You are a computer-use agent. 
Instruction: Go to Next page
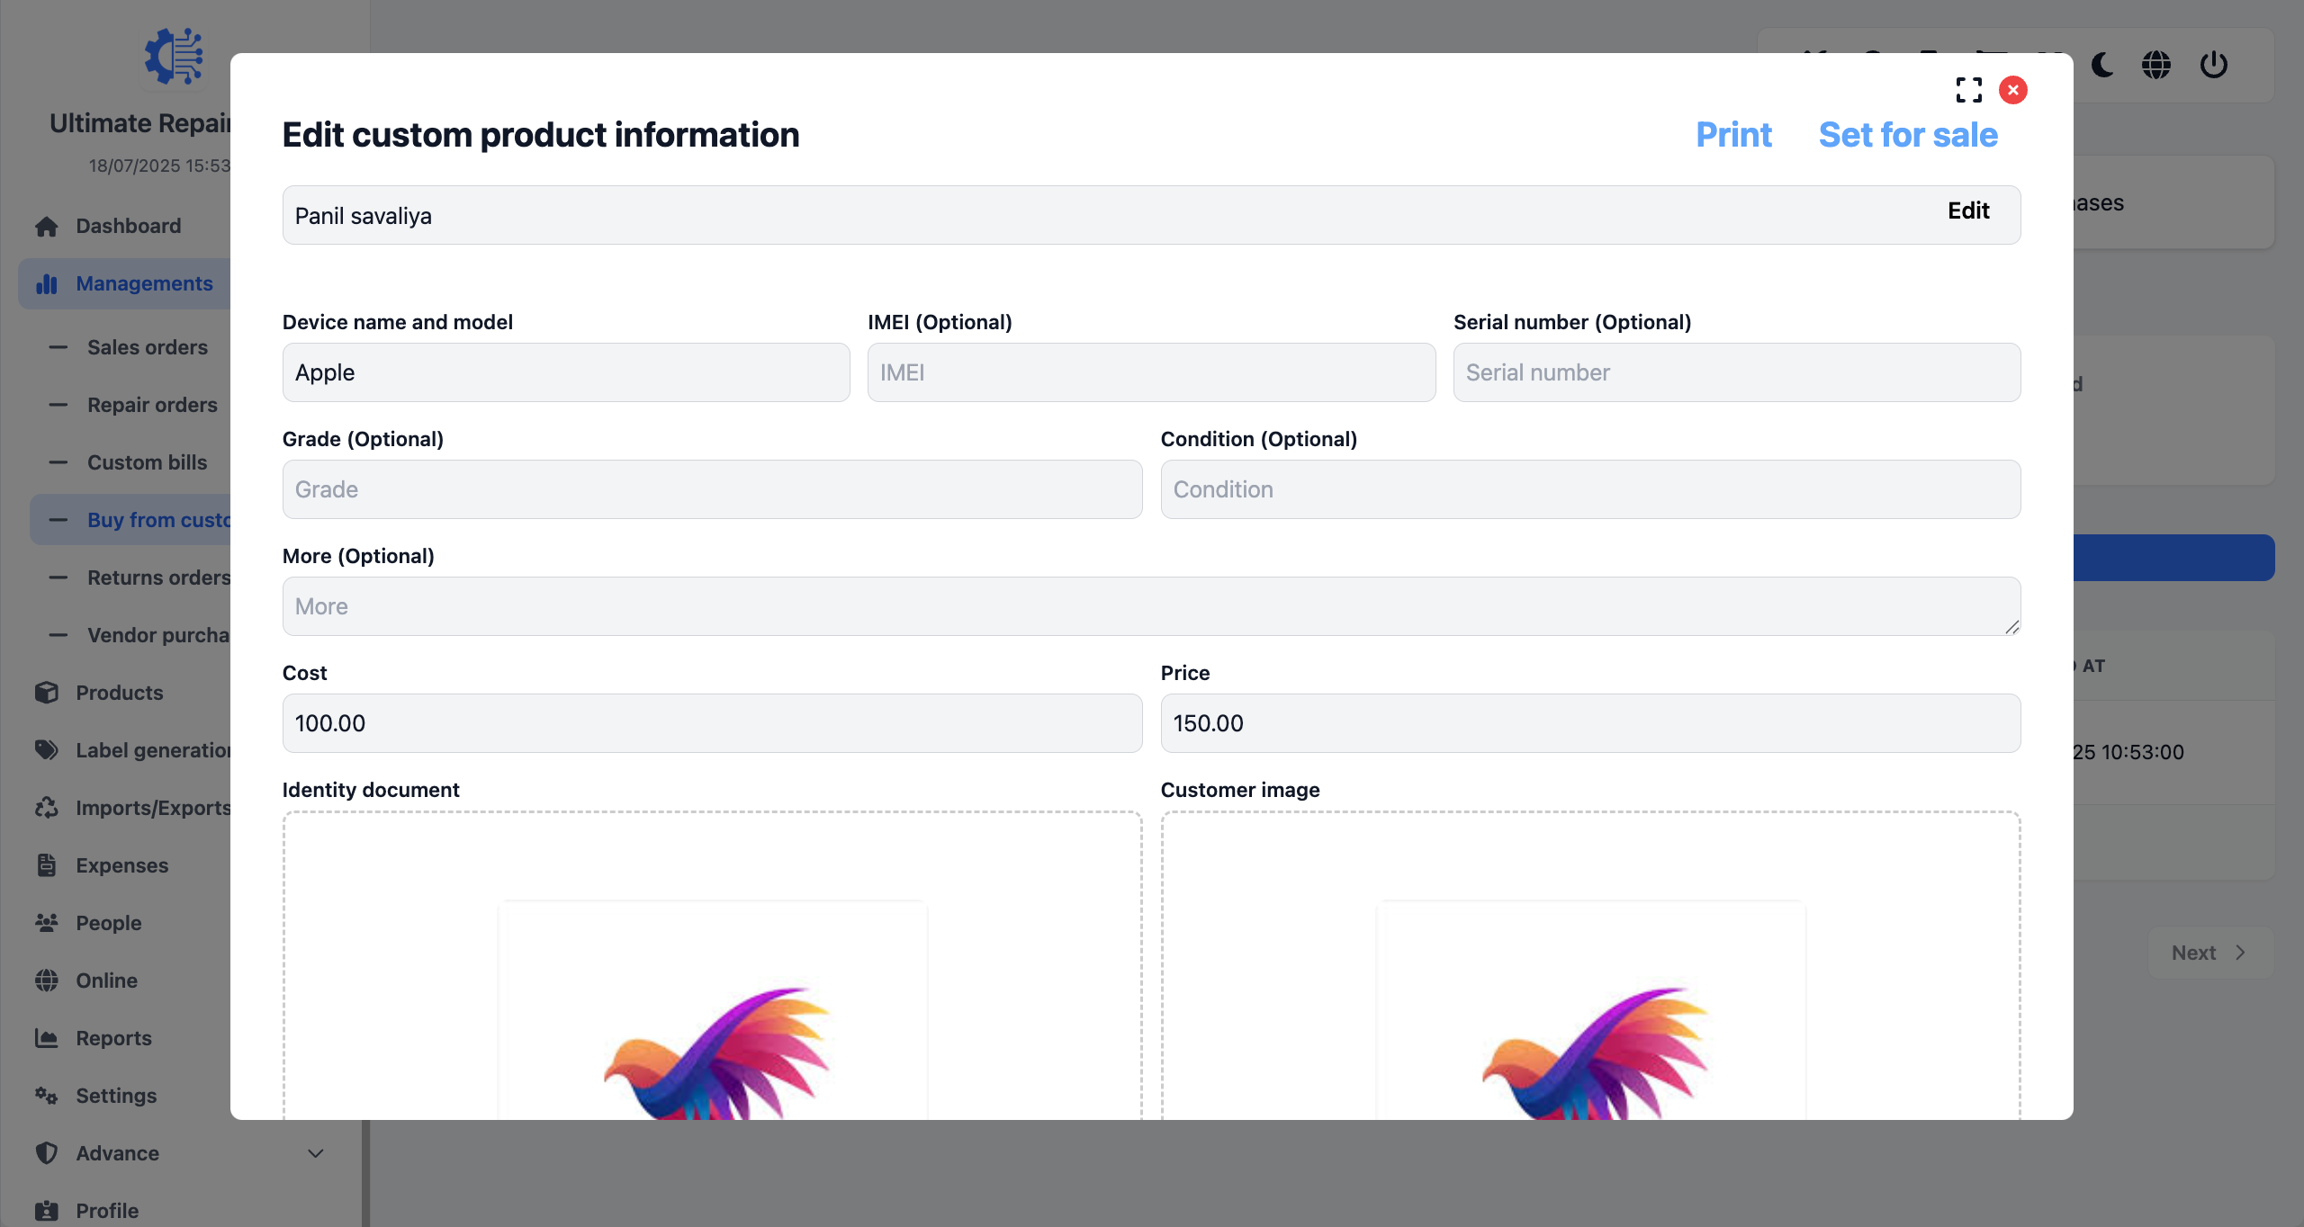tap(2209, 952)
